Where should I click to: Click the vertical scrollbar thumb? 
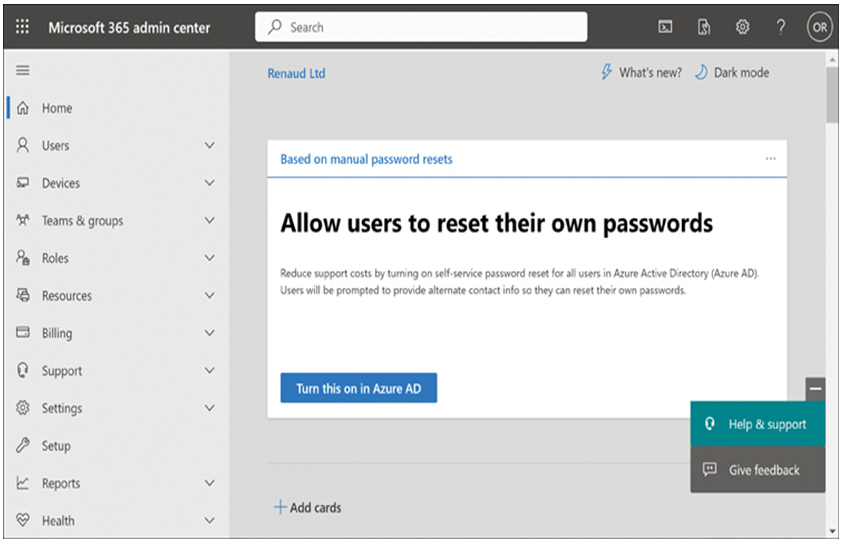[832, 95]
